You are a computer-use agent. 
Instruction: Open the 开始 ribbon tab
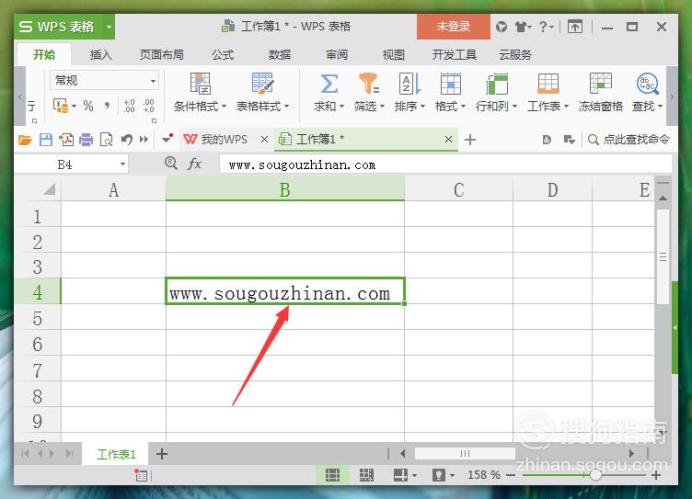pyautogui.click(x=44, y=55)
